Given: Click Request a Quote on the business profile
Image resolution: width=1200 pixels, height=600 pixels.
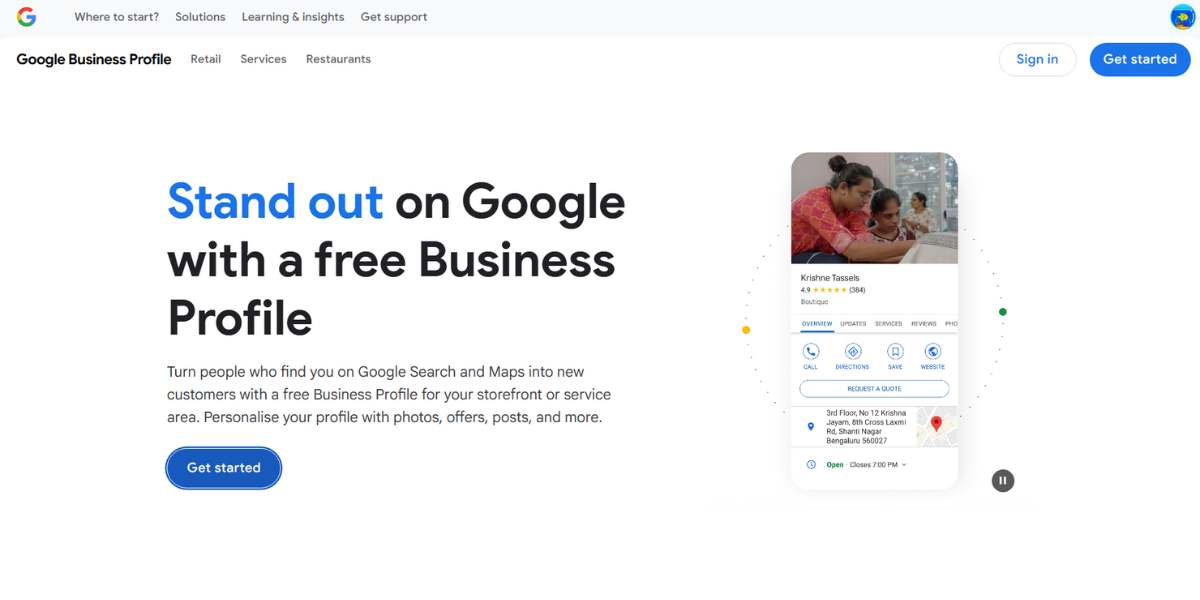Looking at the screenshot, I should [x=875, y=388].
